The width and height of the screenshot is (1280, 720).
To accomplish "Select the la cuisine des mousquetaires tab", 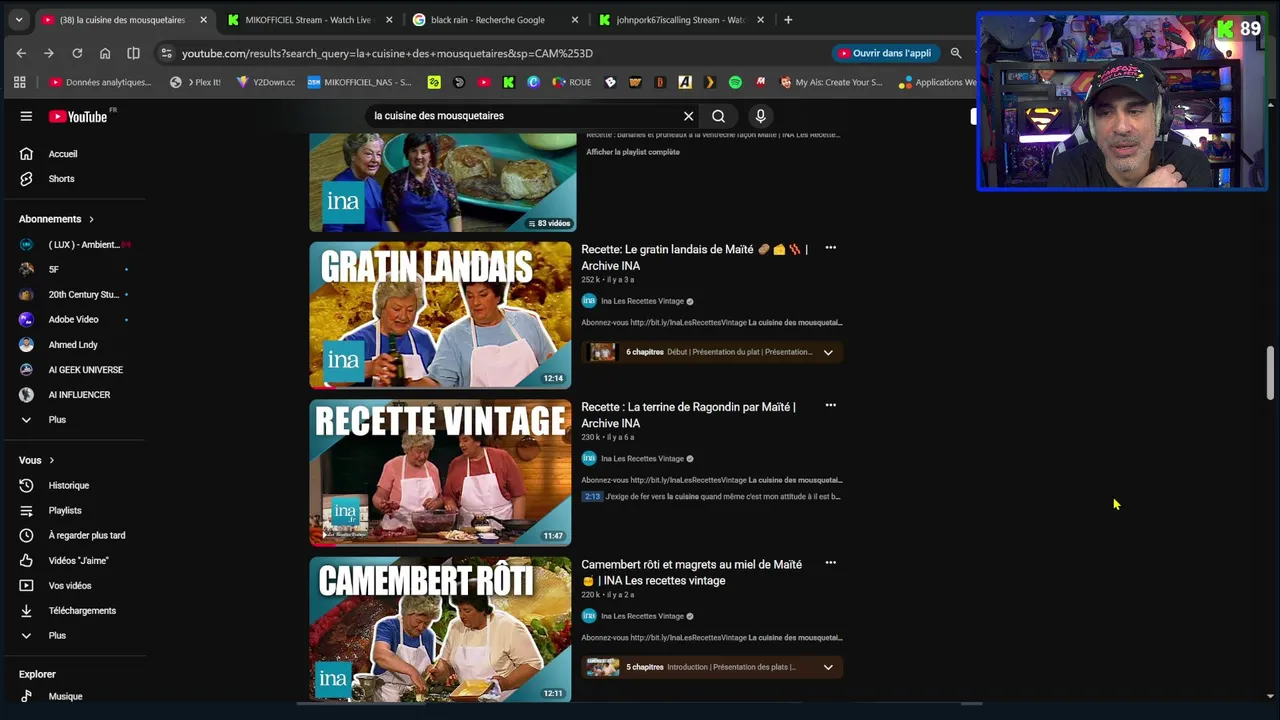I will pos(124,20).
